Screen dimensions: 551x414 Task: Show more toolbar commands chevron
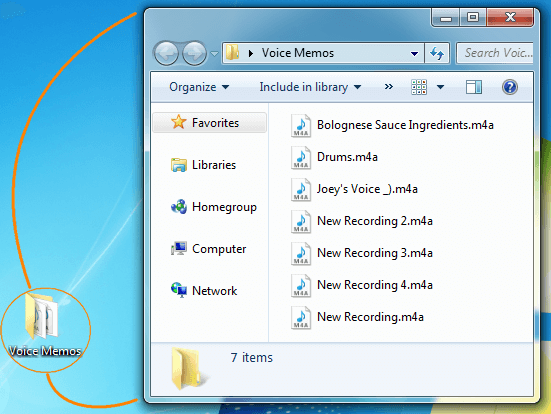click(x=388, y=86)
